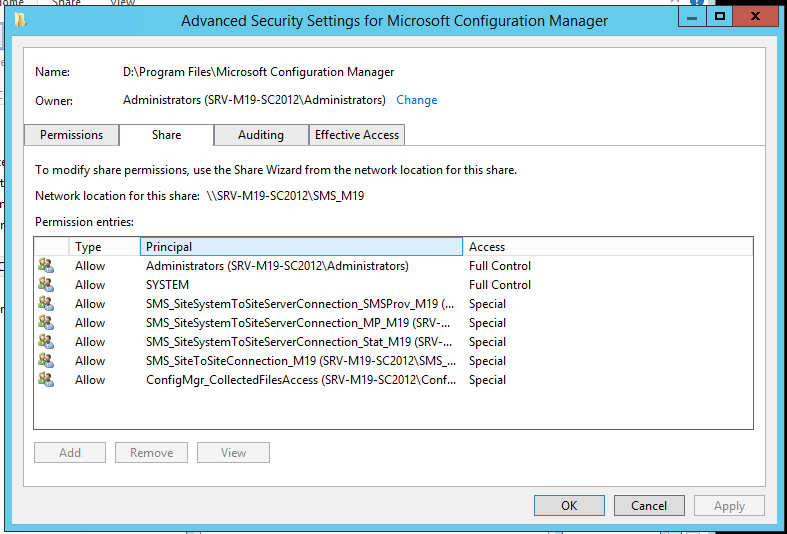The width and height of the screenshot is (787, 534).
Task: Click the Remove button
Action: 151,453
